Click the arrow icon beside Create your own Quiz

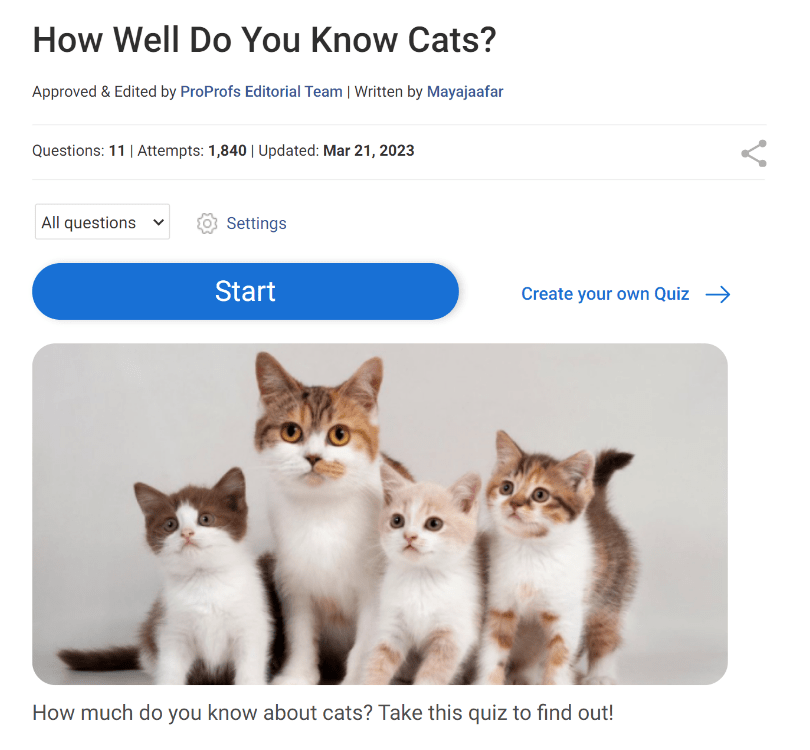coord(718,294)
